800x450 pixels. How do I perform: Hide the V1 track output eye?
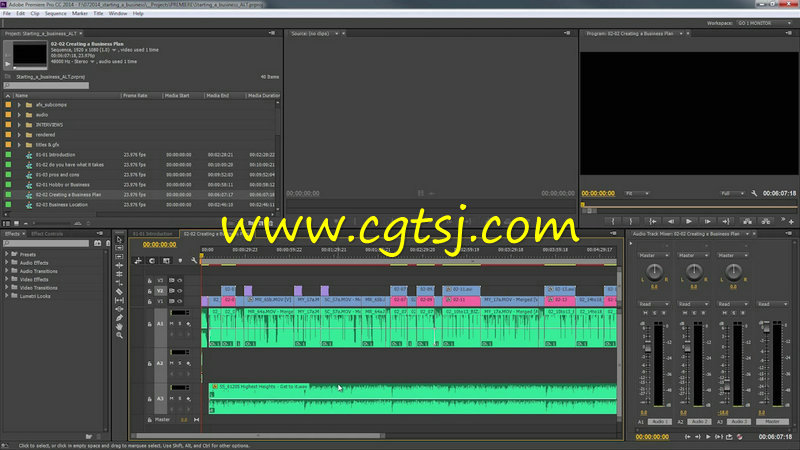[x=180, y=301]
